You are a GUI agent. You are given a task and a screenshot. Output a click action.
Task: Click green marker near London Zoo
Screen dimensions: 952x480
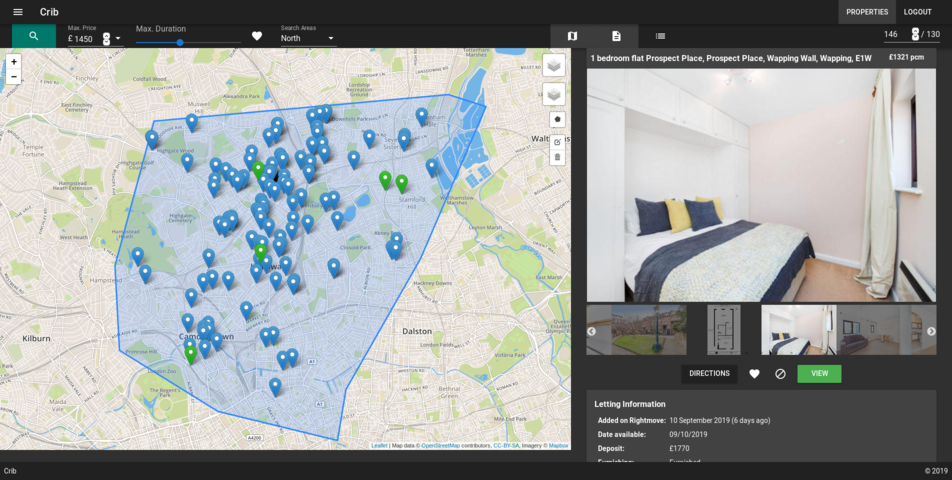(x=191, y=354)
